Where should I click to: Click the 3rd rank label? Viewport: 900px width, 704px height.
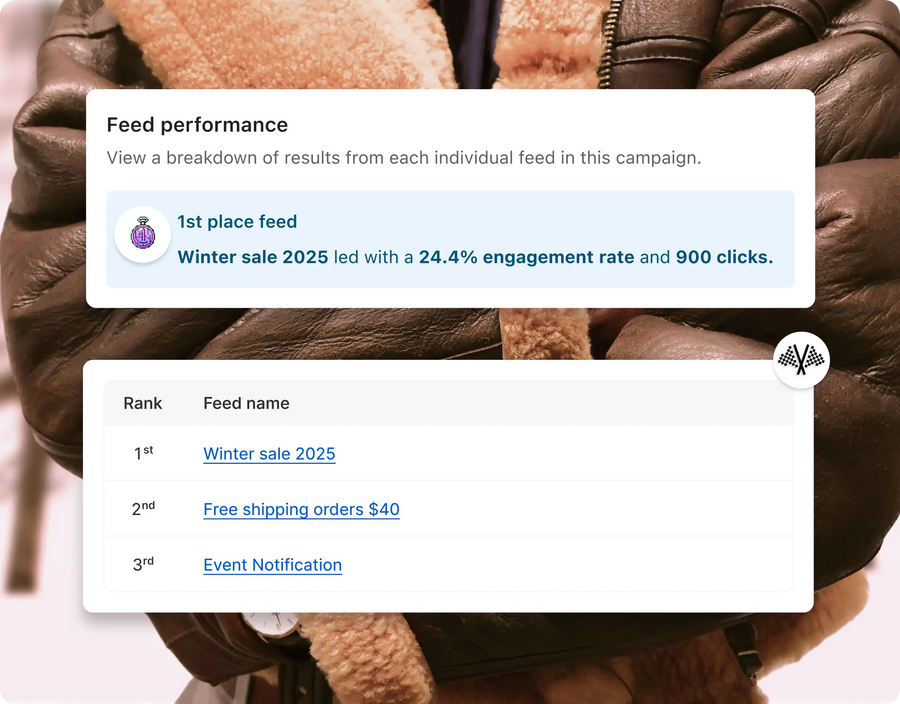pyautogui.click(x=143, y=564)
